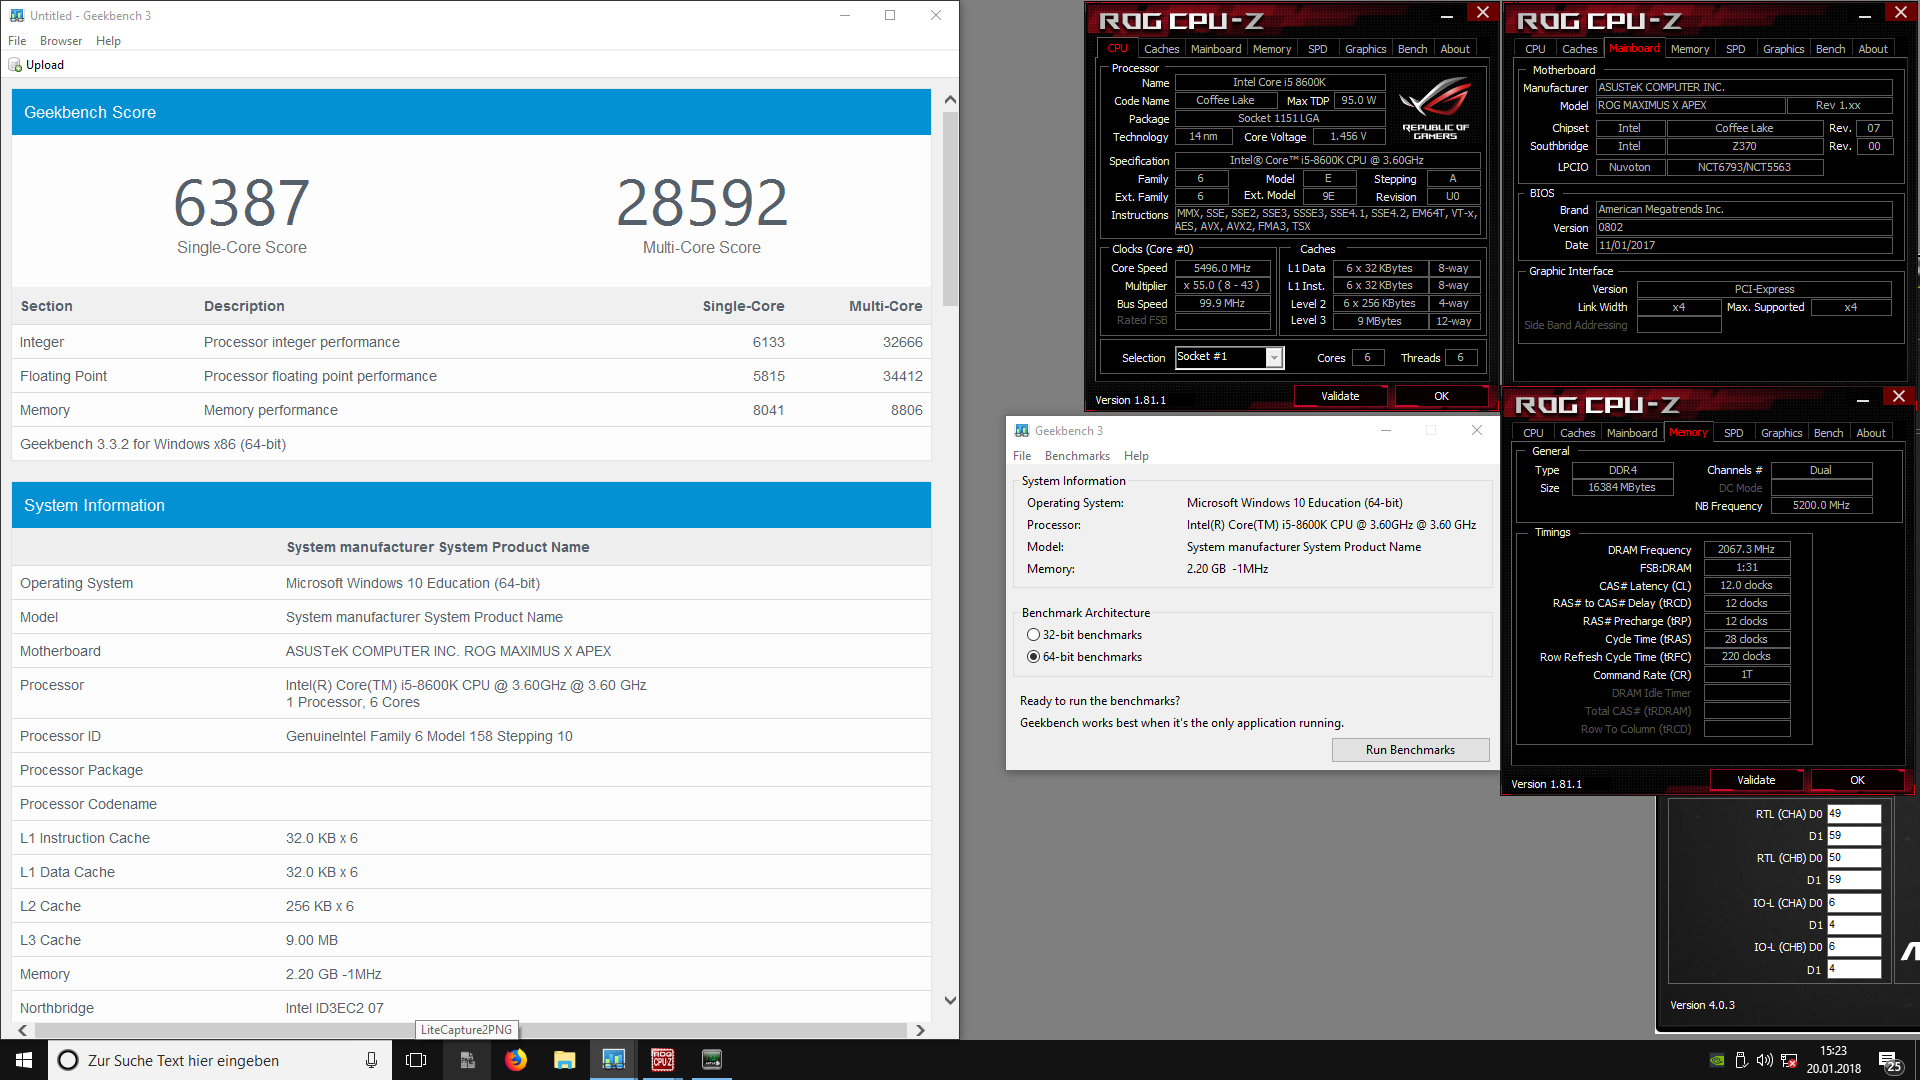Open Graphics tab in CPU-Z Memory window

[x=1782, y=433]
